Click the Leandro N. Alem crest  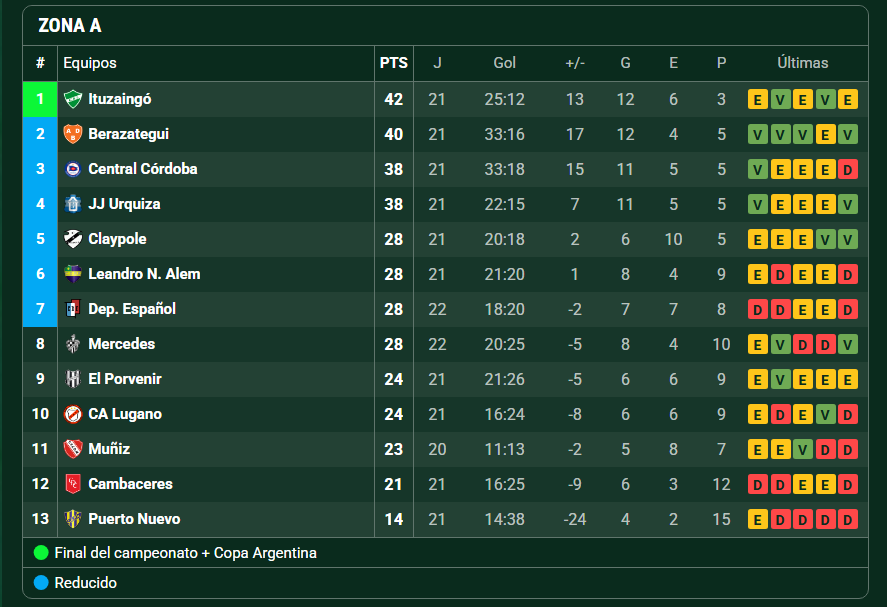(x=73, y=274)
